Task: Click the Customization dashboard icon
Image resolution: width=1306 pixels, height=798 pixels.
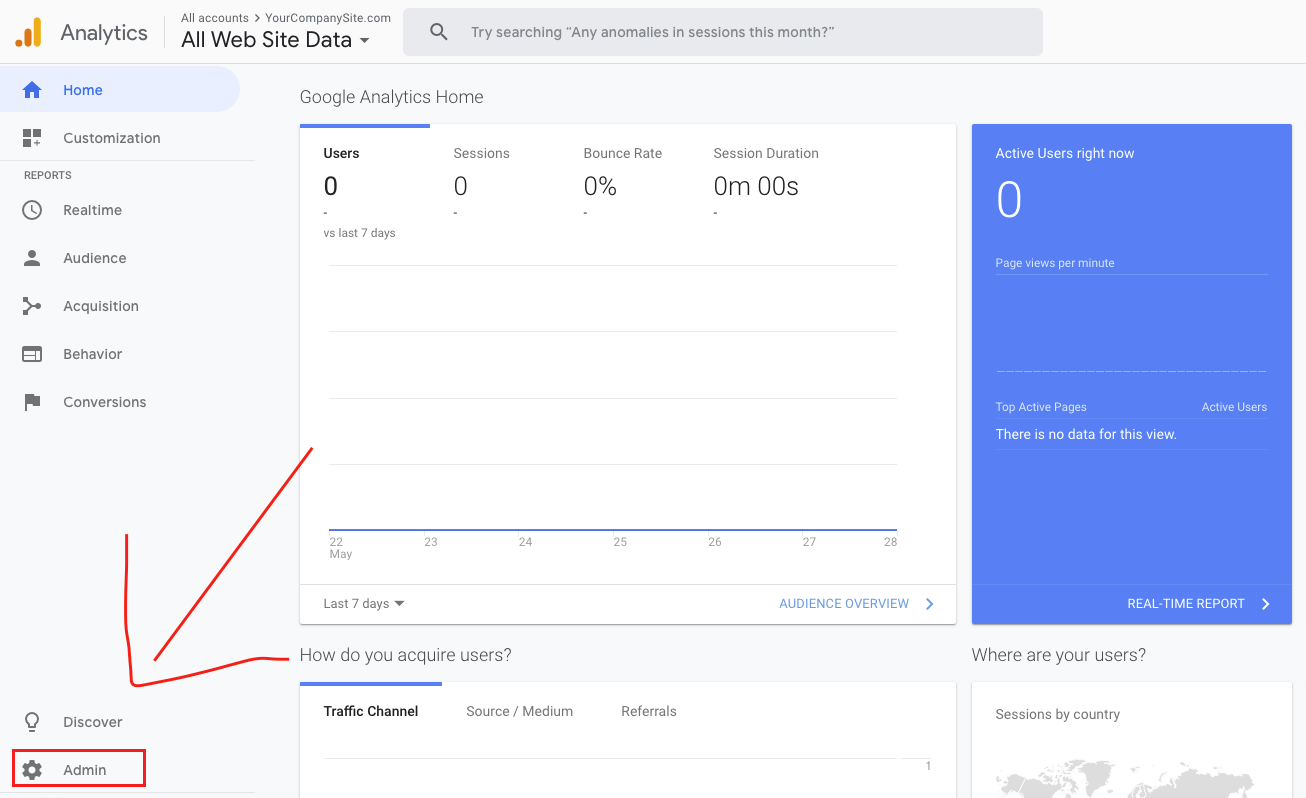Action: [x=32, y=138]
